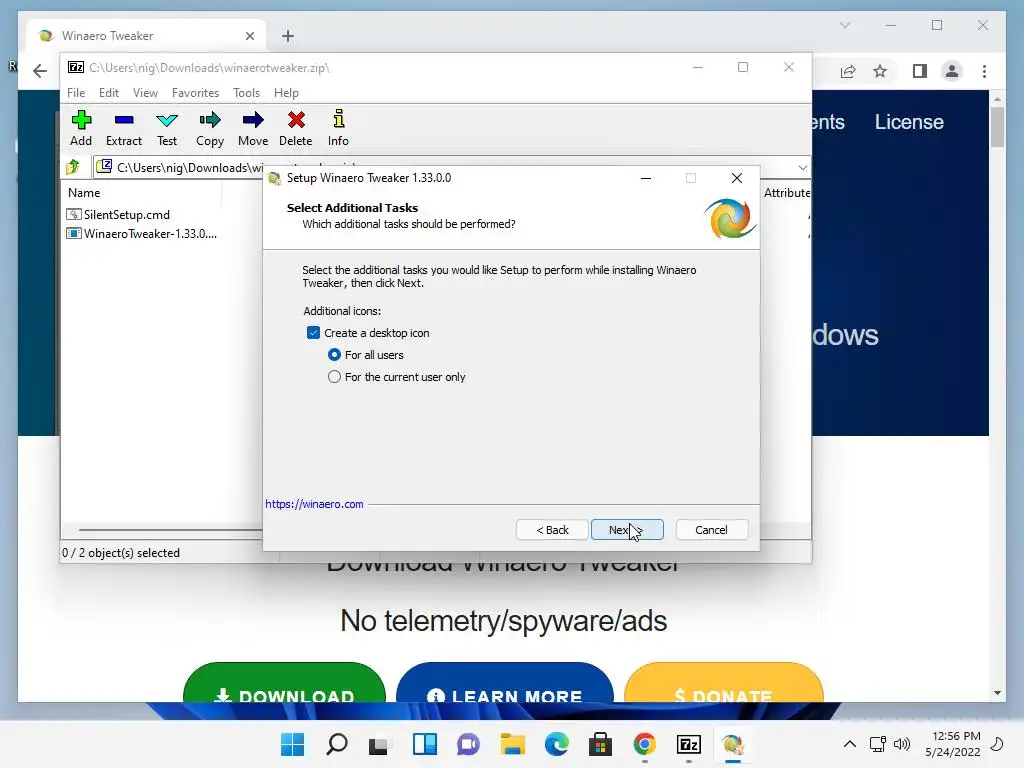Click the blue LEARN MORE button

click(x=505, y=683)
